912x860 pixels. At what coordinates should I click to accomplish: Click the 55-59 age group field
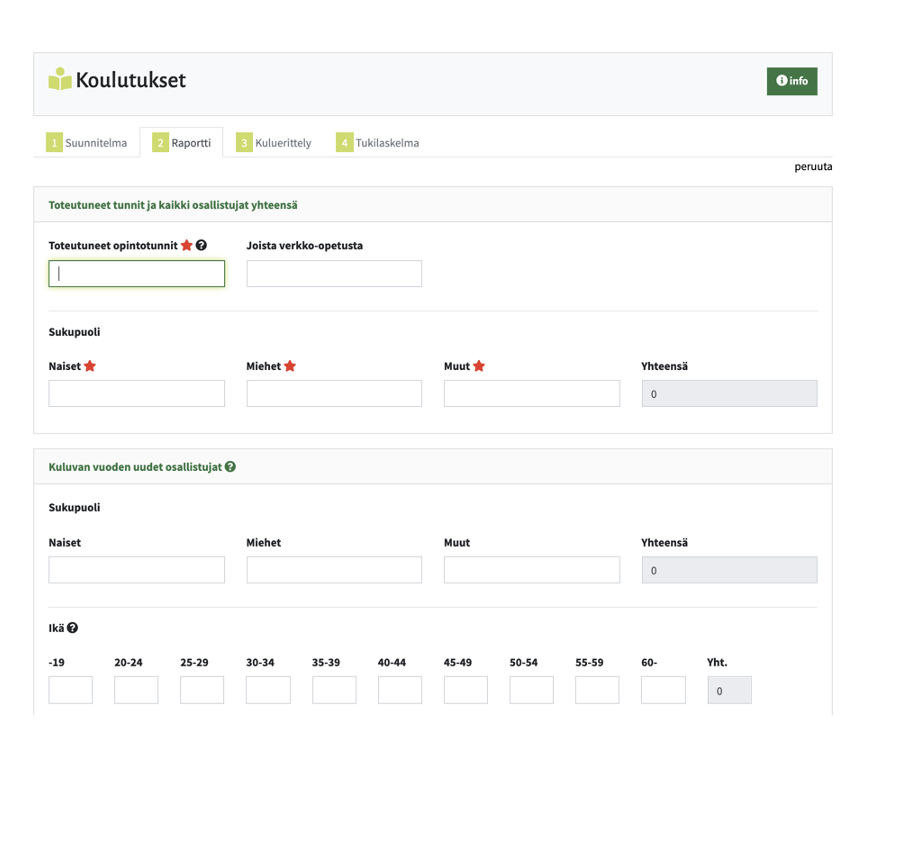click(597, 690)
